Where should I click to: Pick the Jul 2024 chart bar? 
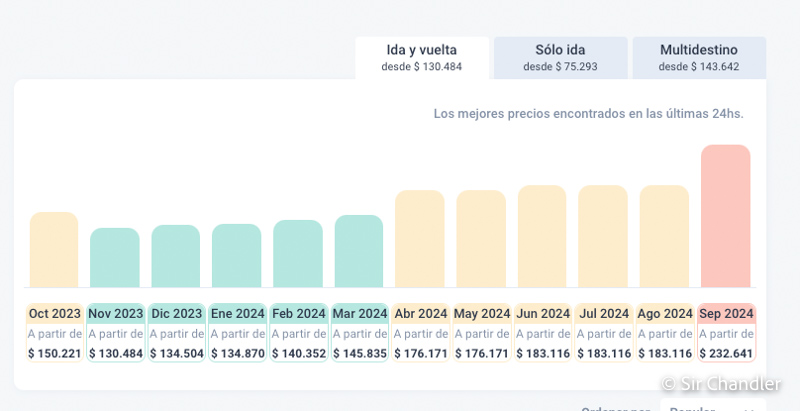tap(603, 237)
